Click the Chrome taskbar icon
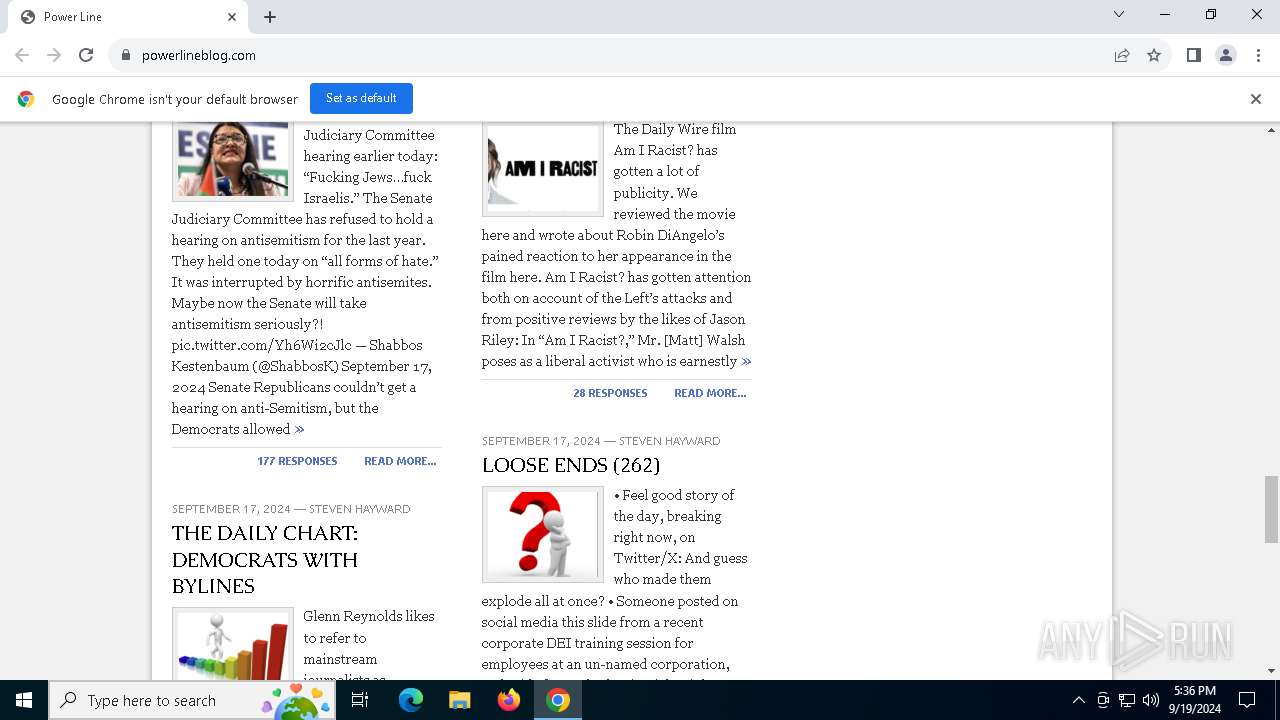The width and height of the screenshot is (1280, 720). pos(558,700)
